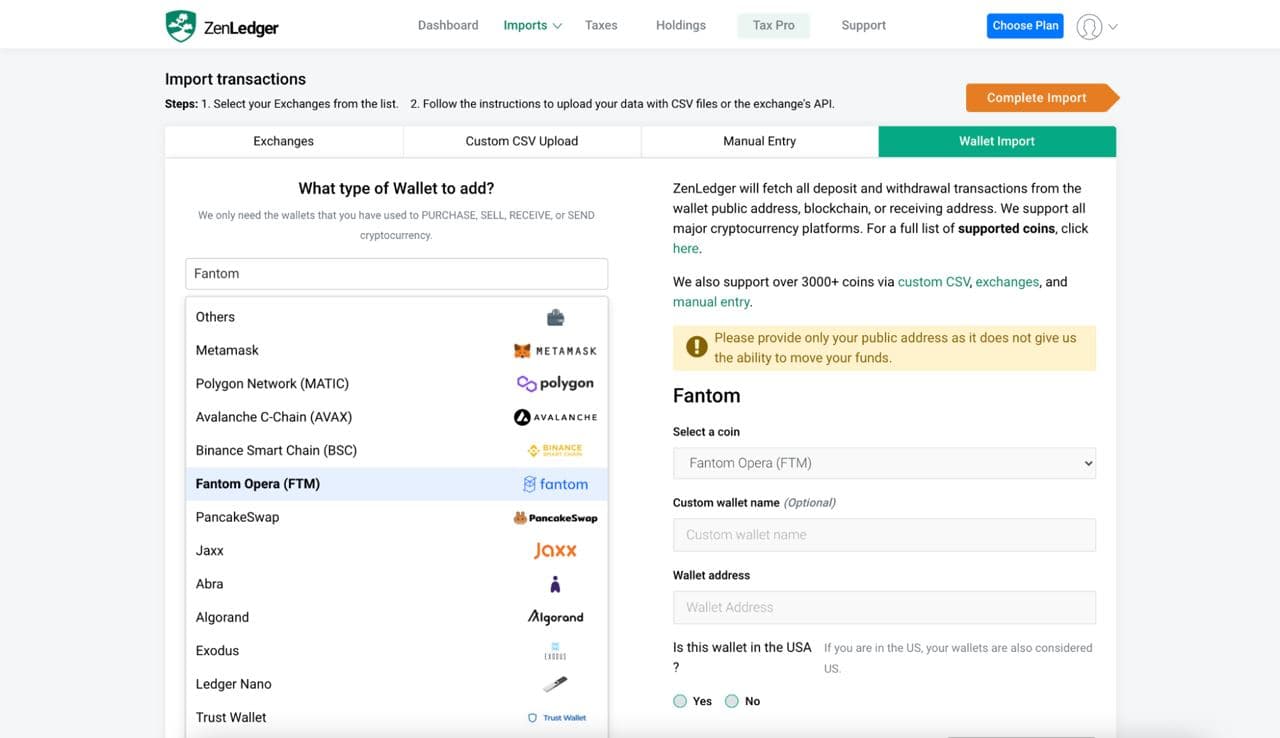Image resolution: width=1280 pixels, height=738 pixels.
Task: Choose Algorand in the wallet list
Action: [x=397, y=617]
